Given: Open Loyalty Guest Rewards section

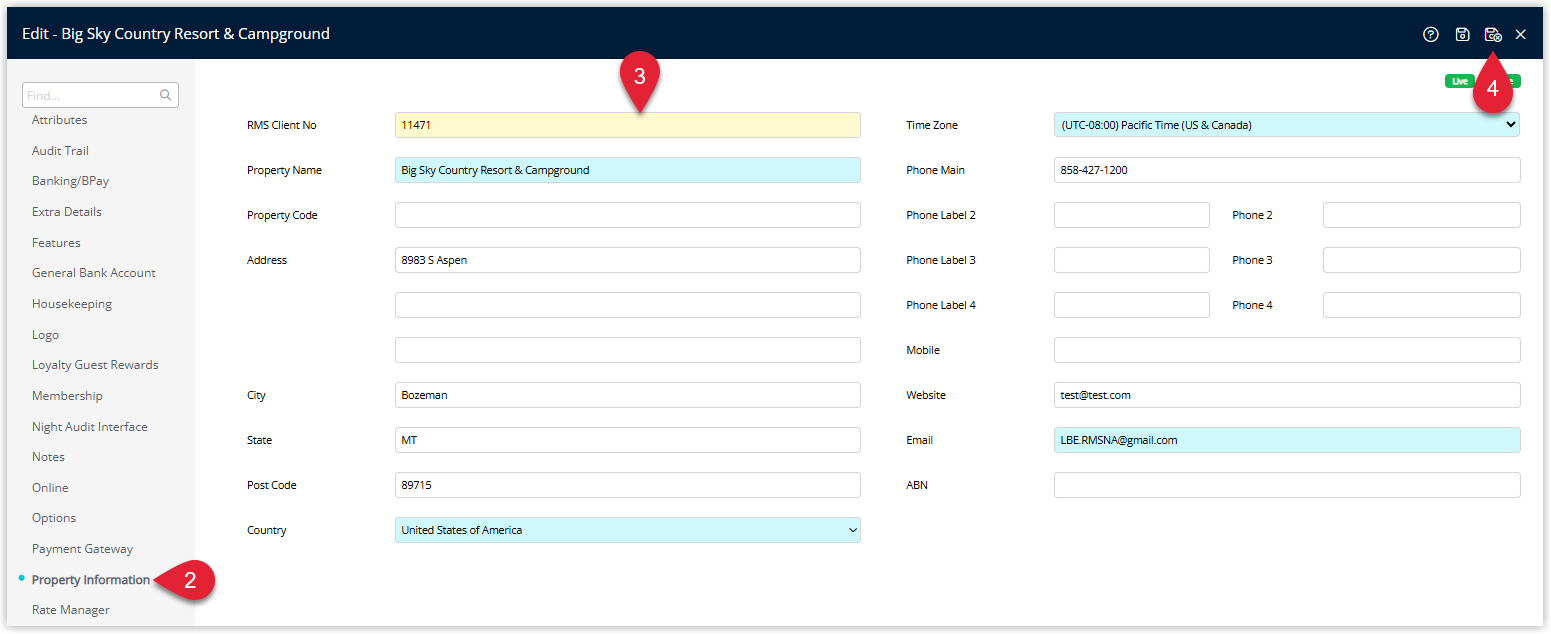Looking at the screenshot, I should 95,365.
